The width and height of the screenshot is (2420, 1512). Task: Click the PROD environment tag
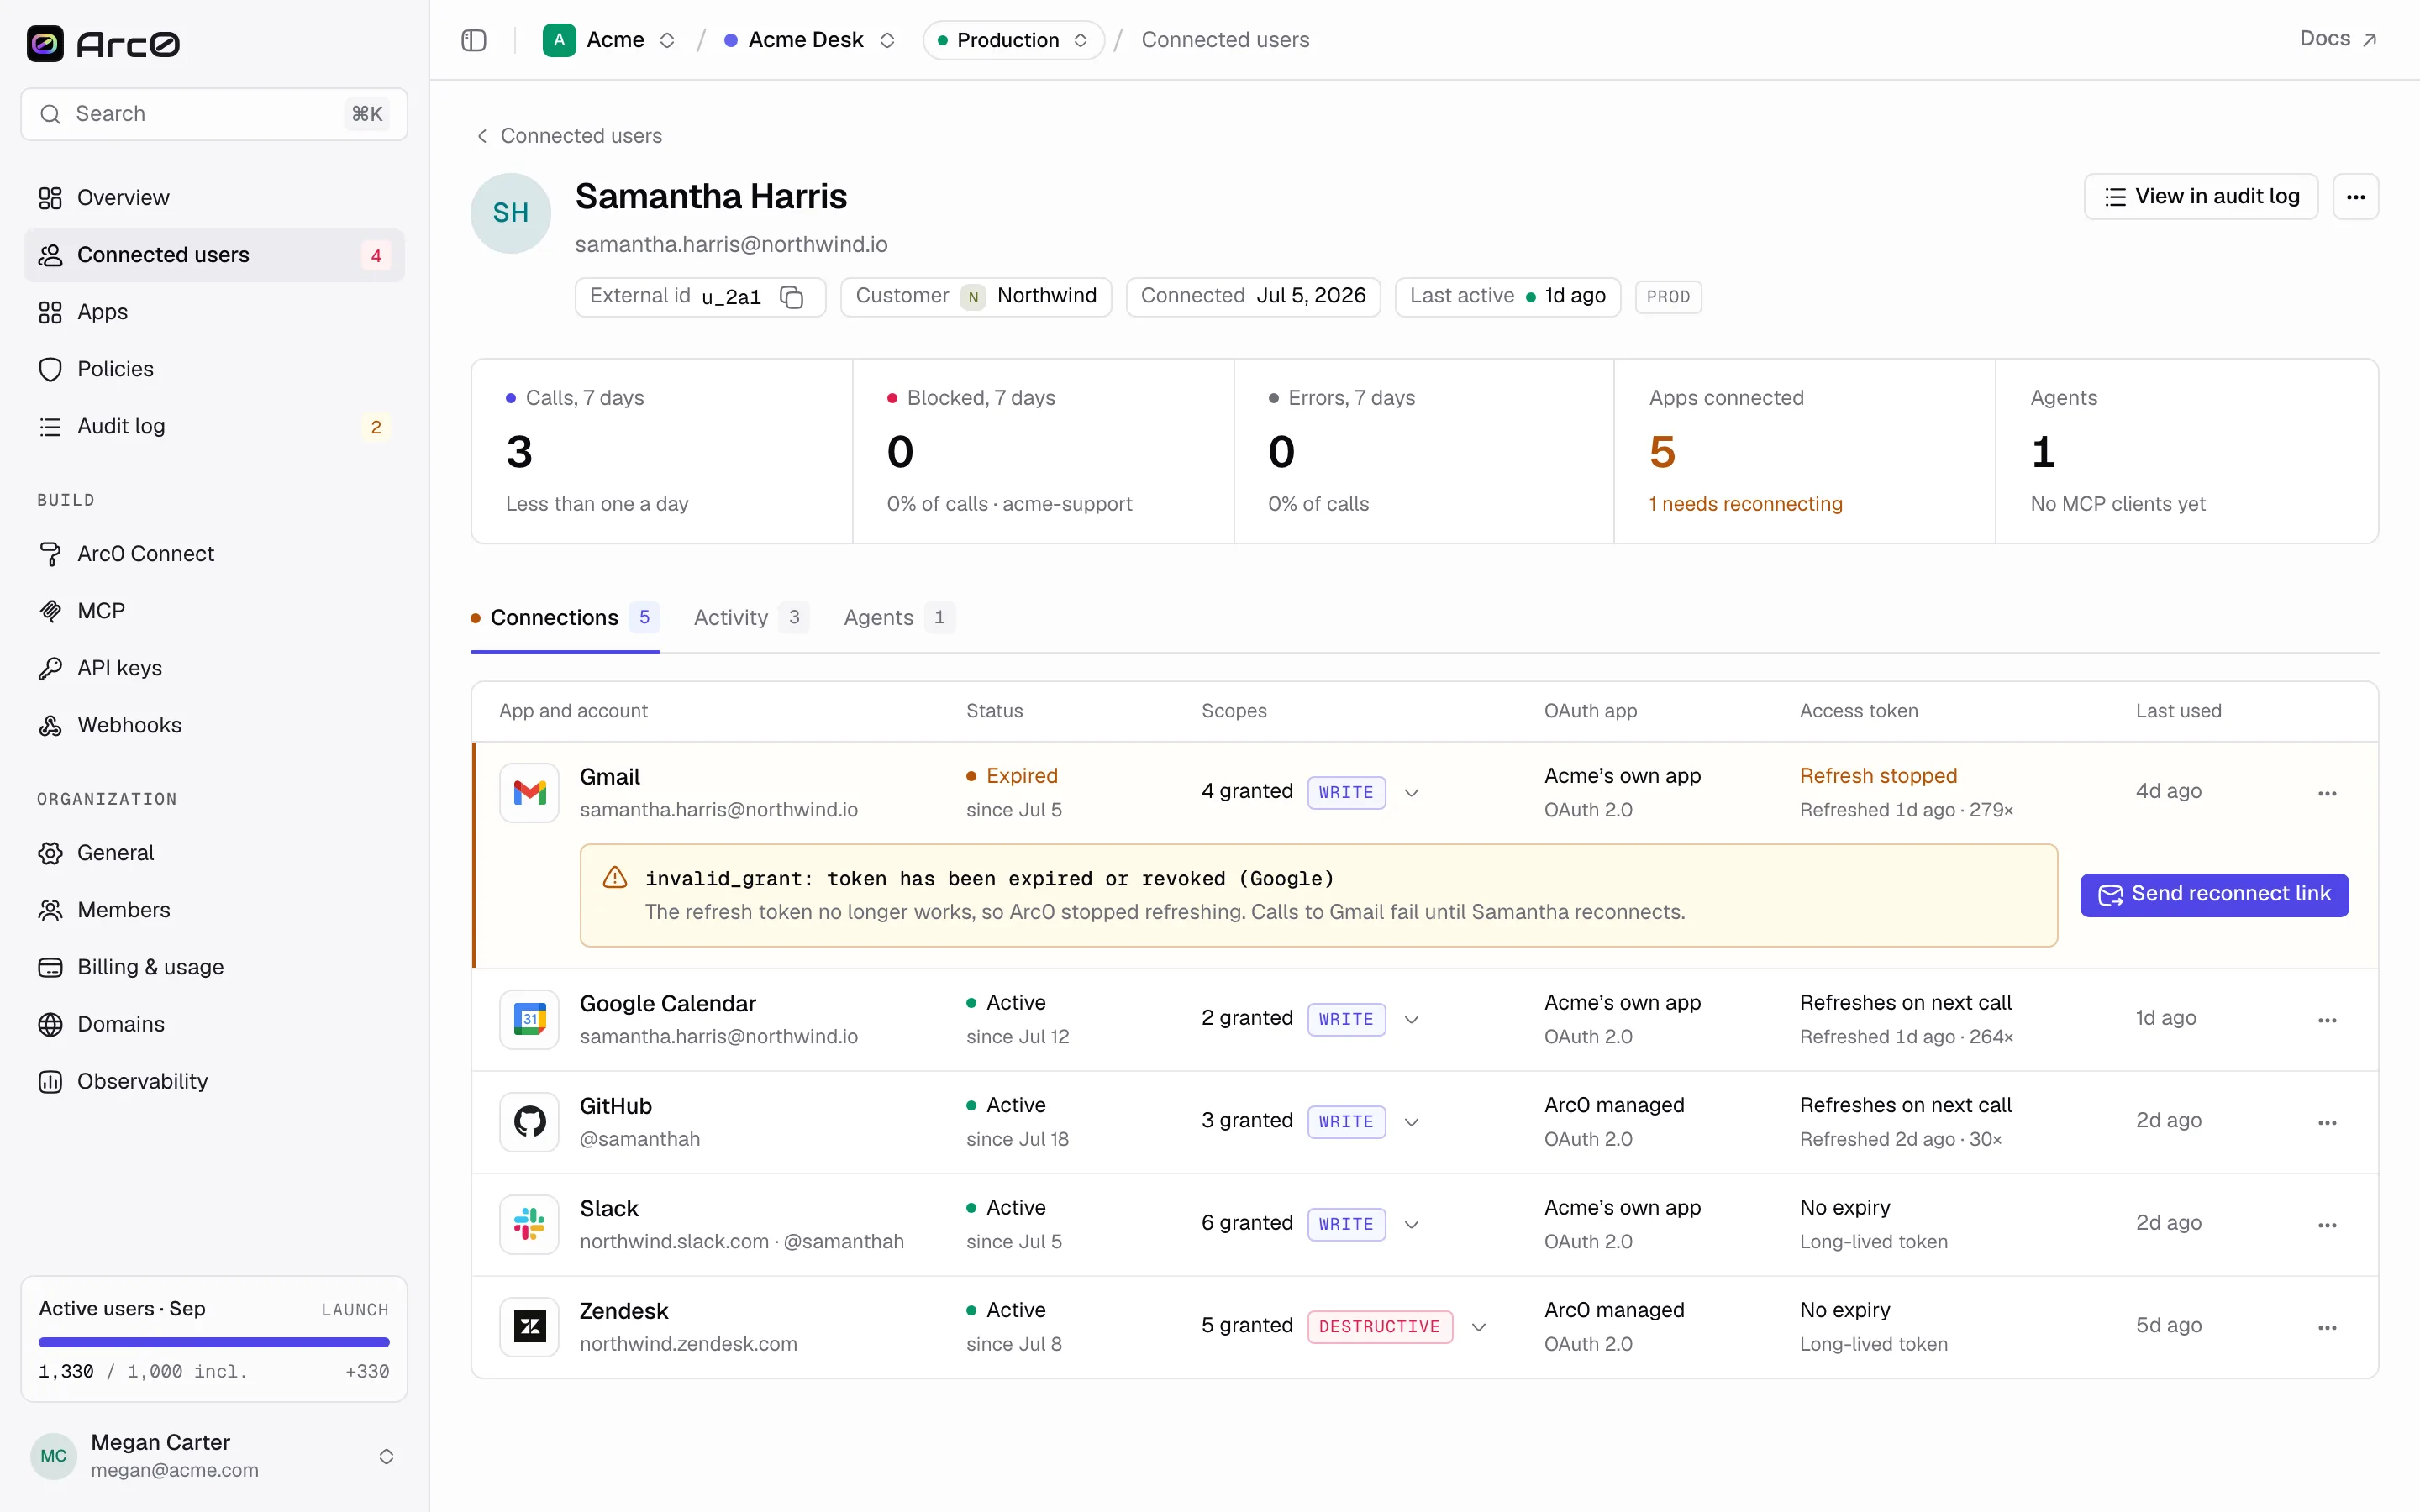(1668, 297)
